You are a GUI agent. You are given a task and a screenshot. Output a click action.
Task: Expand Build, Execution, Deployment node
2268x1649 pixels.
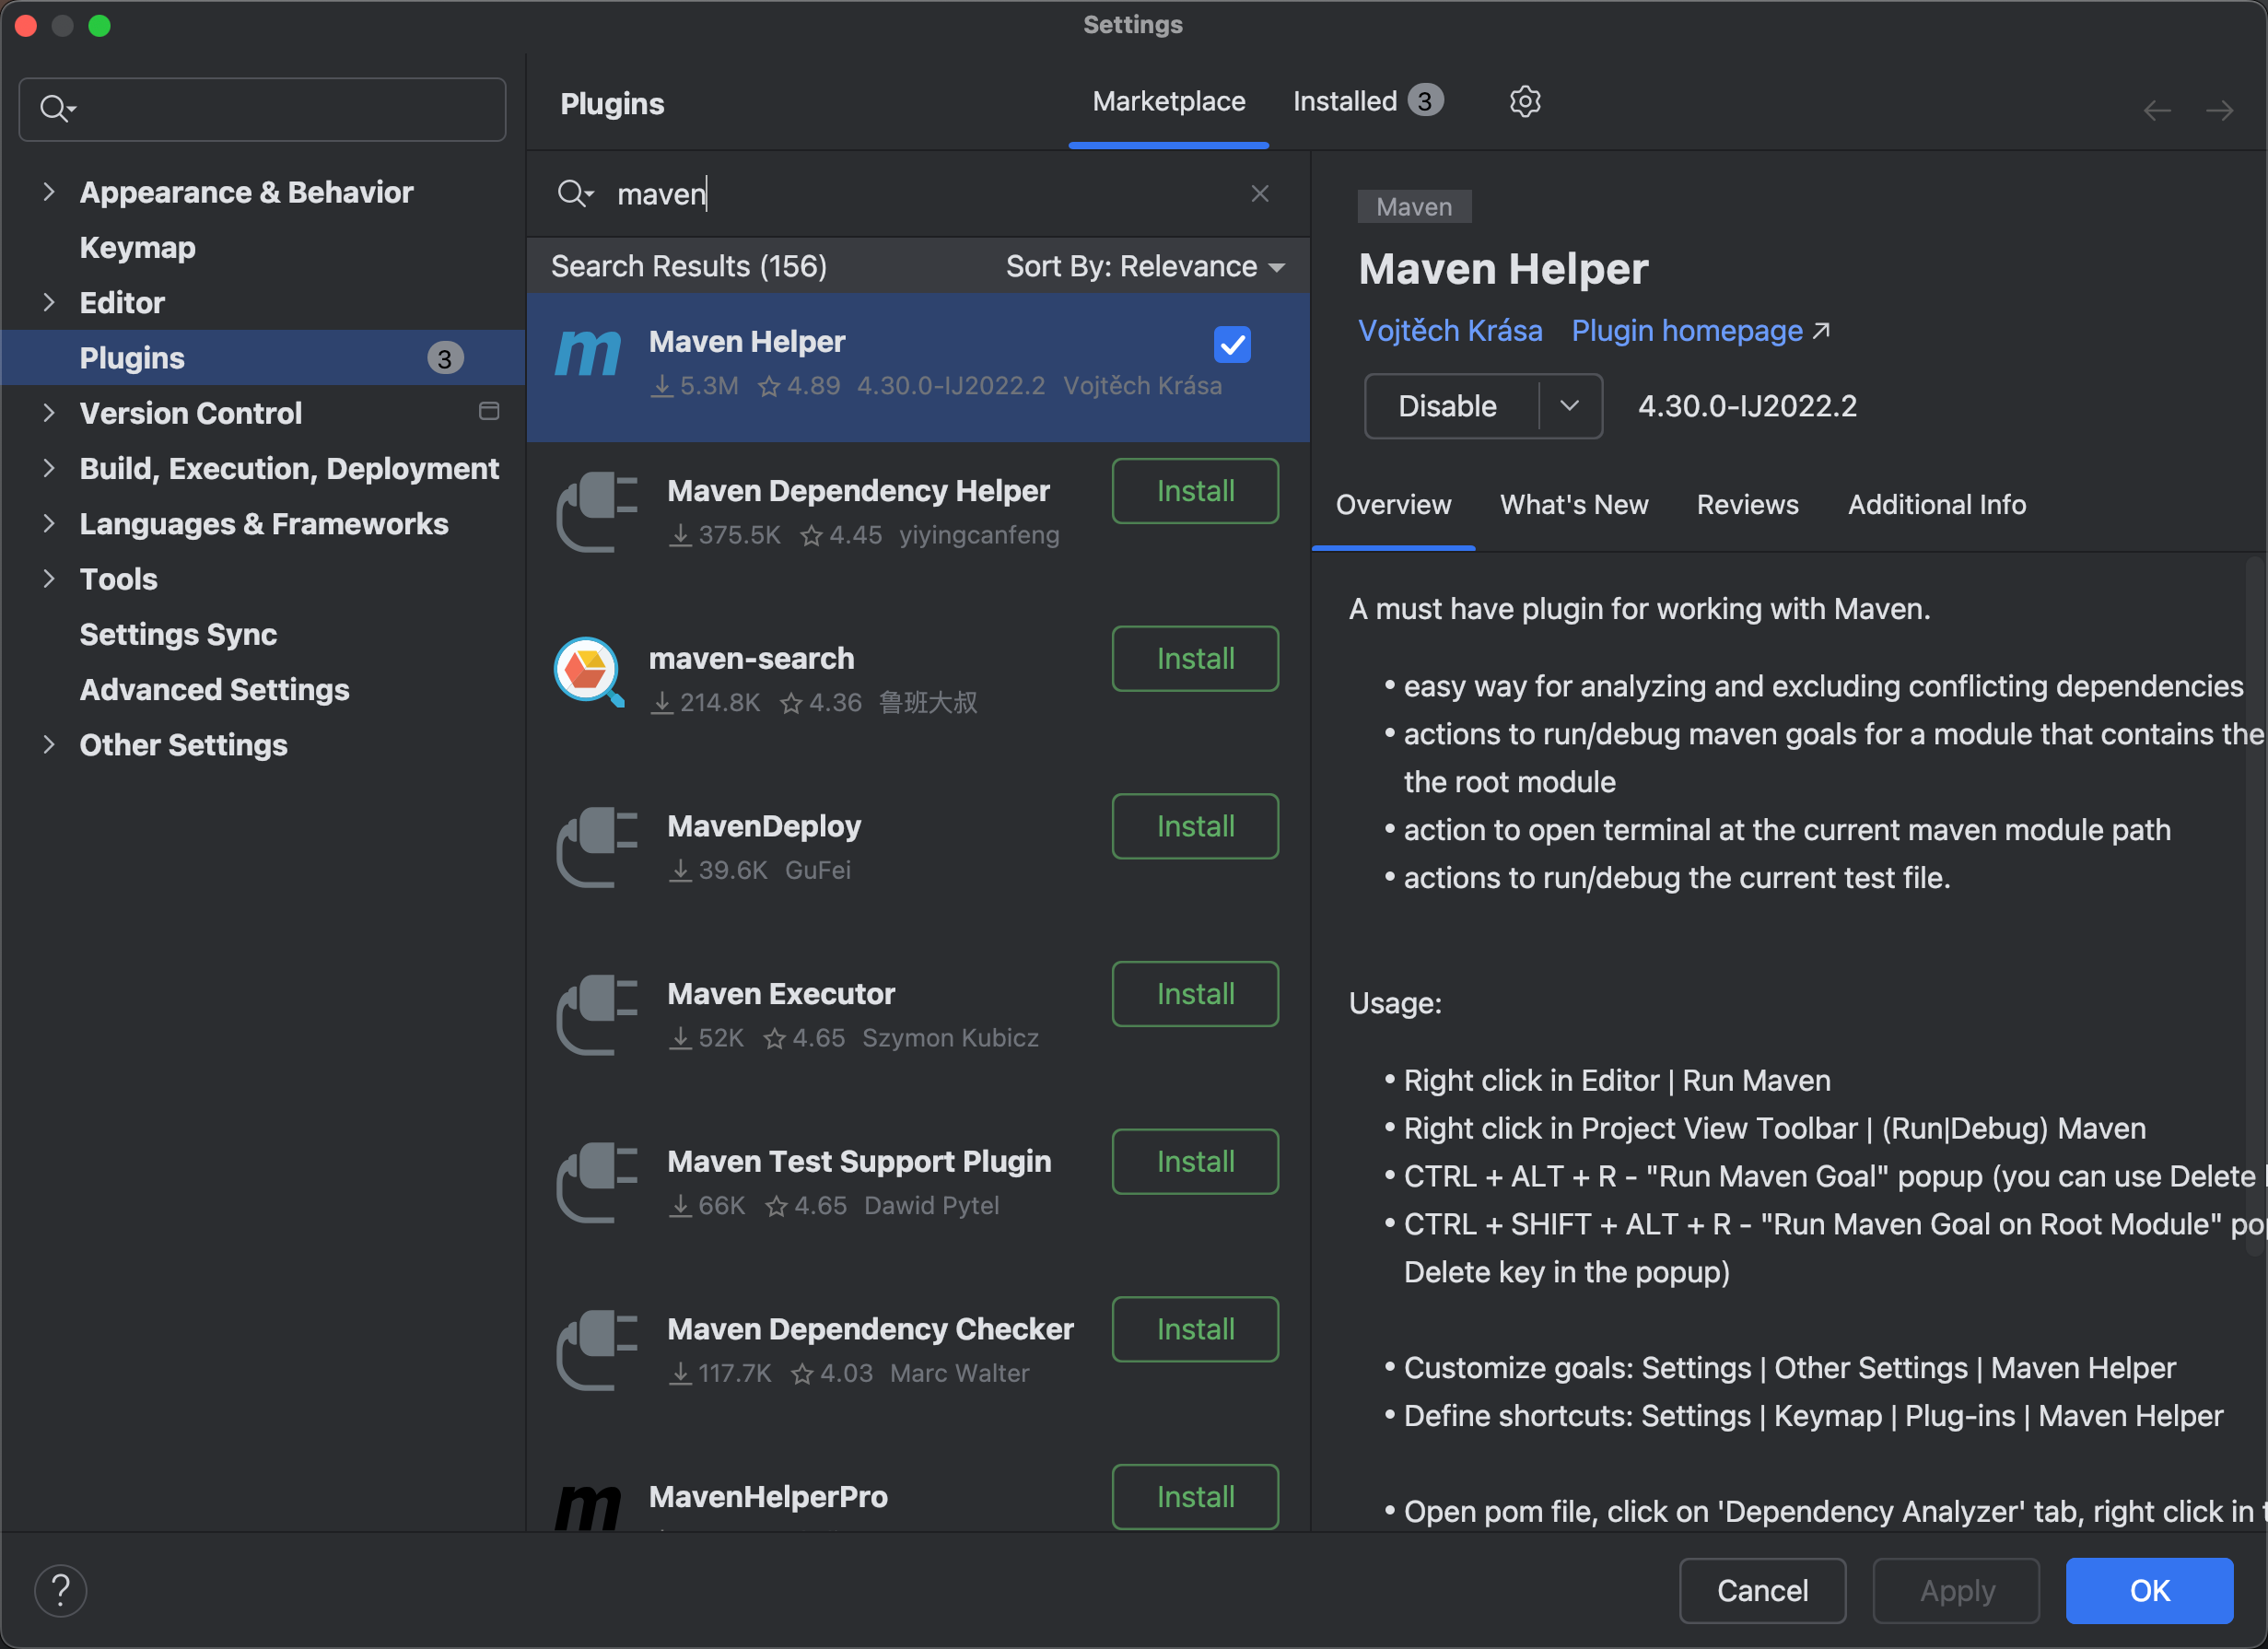pos(48,468)
